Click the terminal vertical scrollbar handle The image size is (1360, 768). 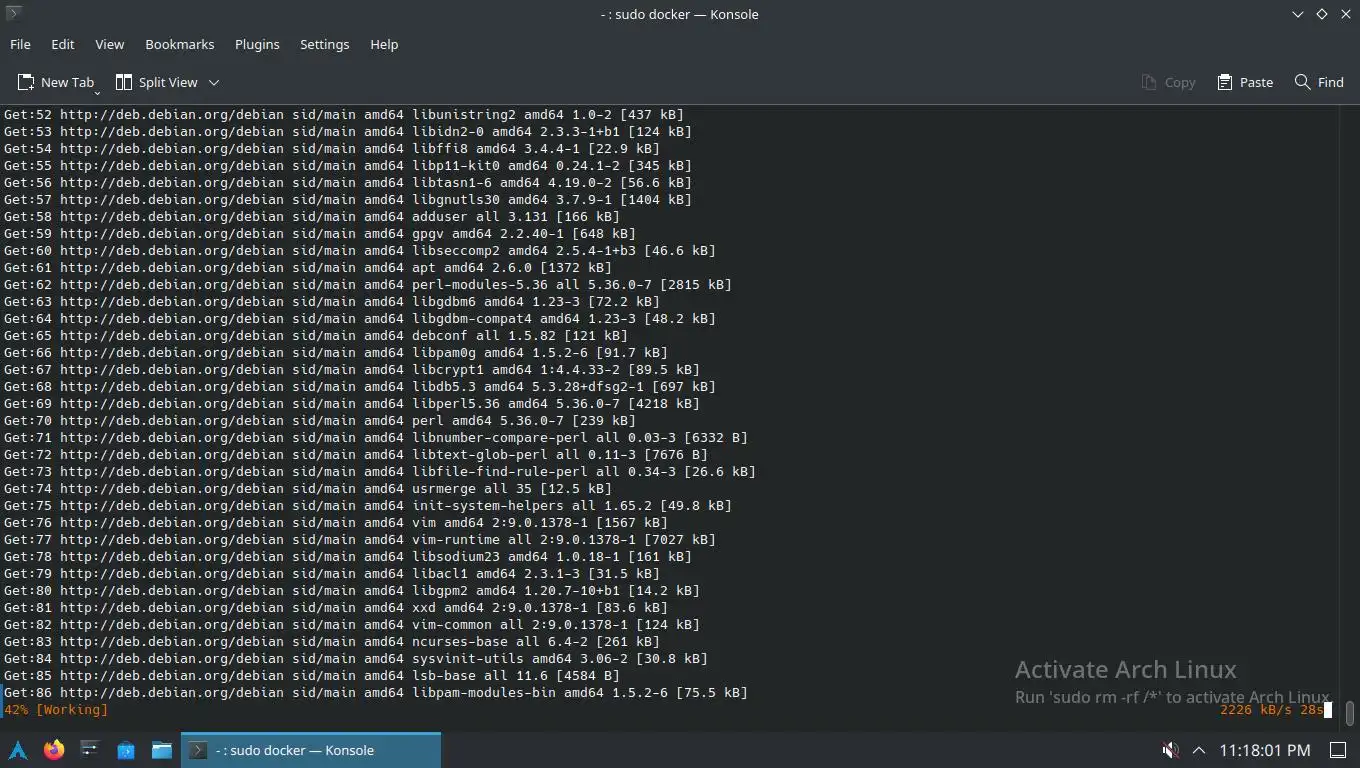[1349, 714]
